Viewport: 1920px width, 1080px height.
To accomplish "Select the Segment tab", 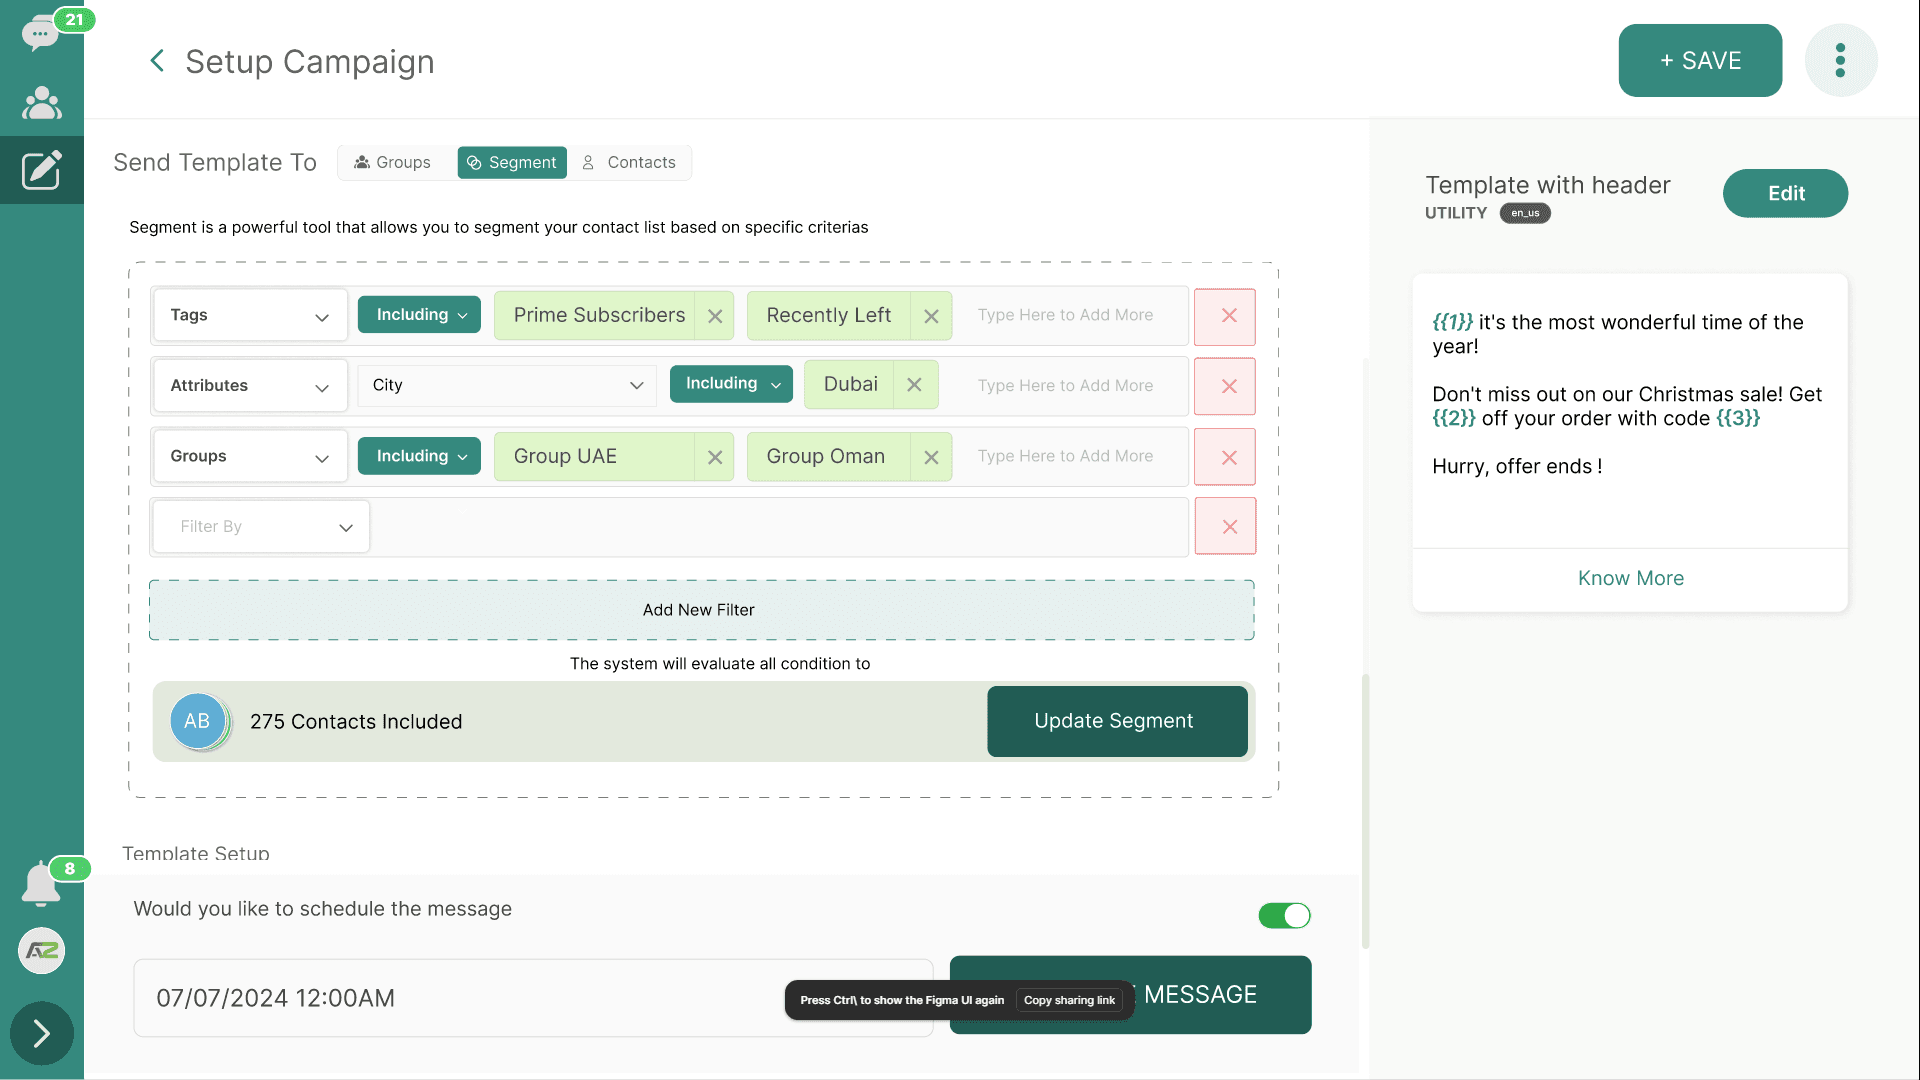I will point(512,162).
